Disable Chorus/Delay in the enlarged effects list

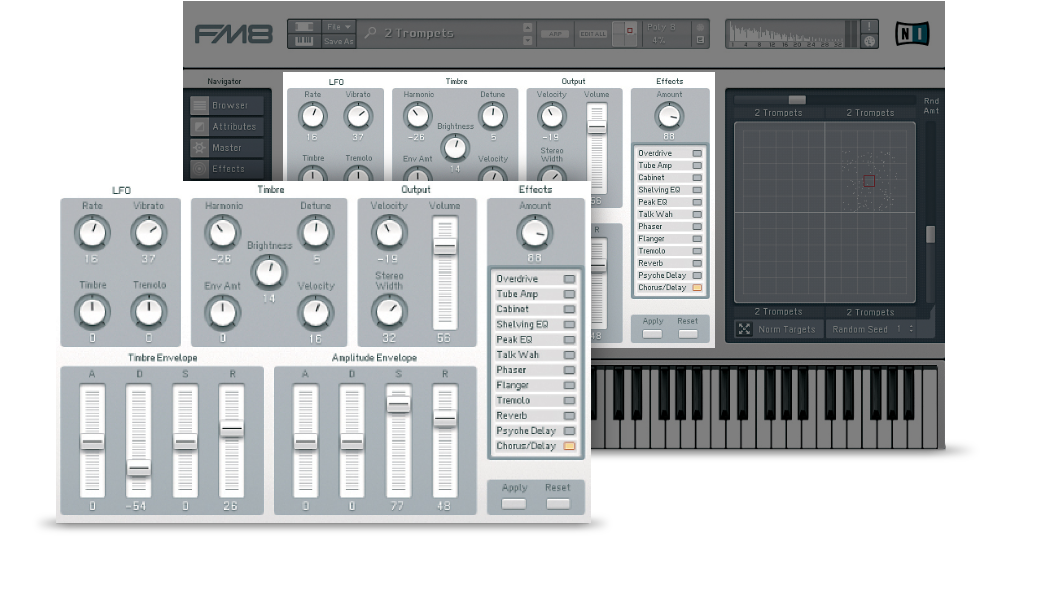[569, 446]
